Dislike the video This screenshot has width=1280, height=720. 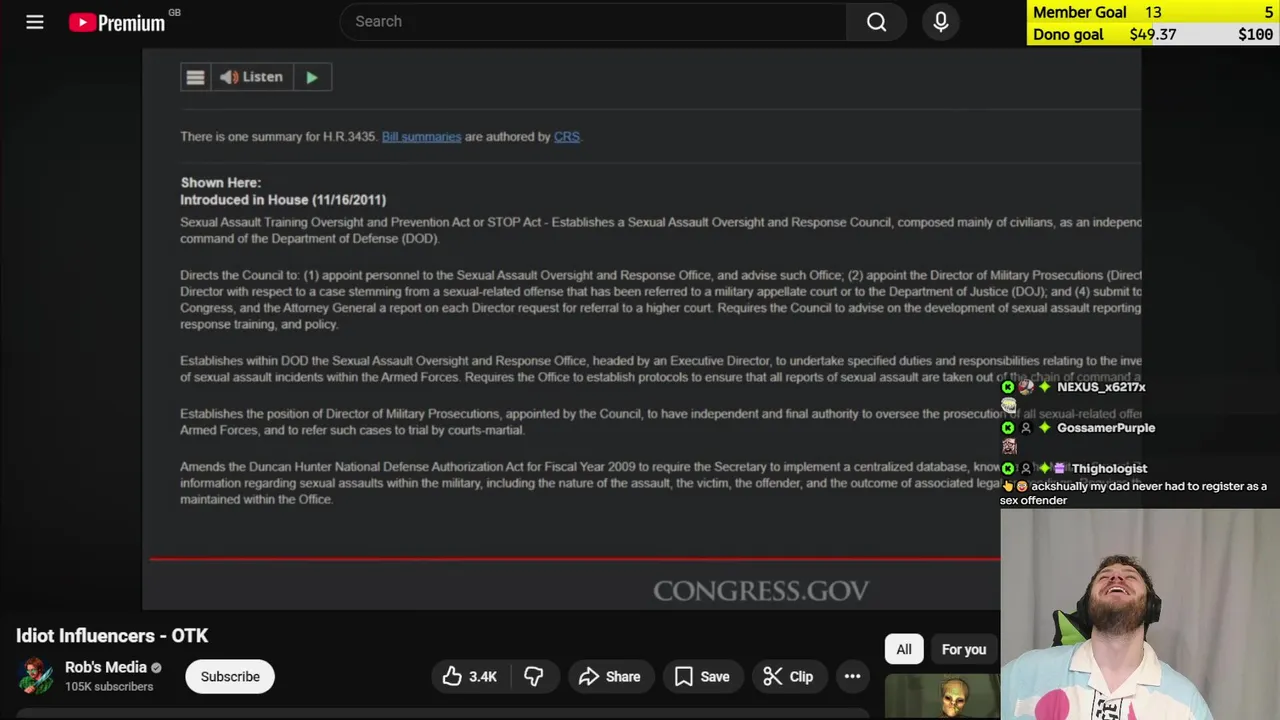pyautogui.click(x=534, y=677)
